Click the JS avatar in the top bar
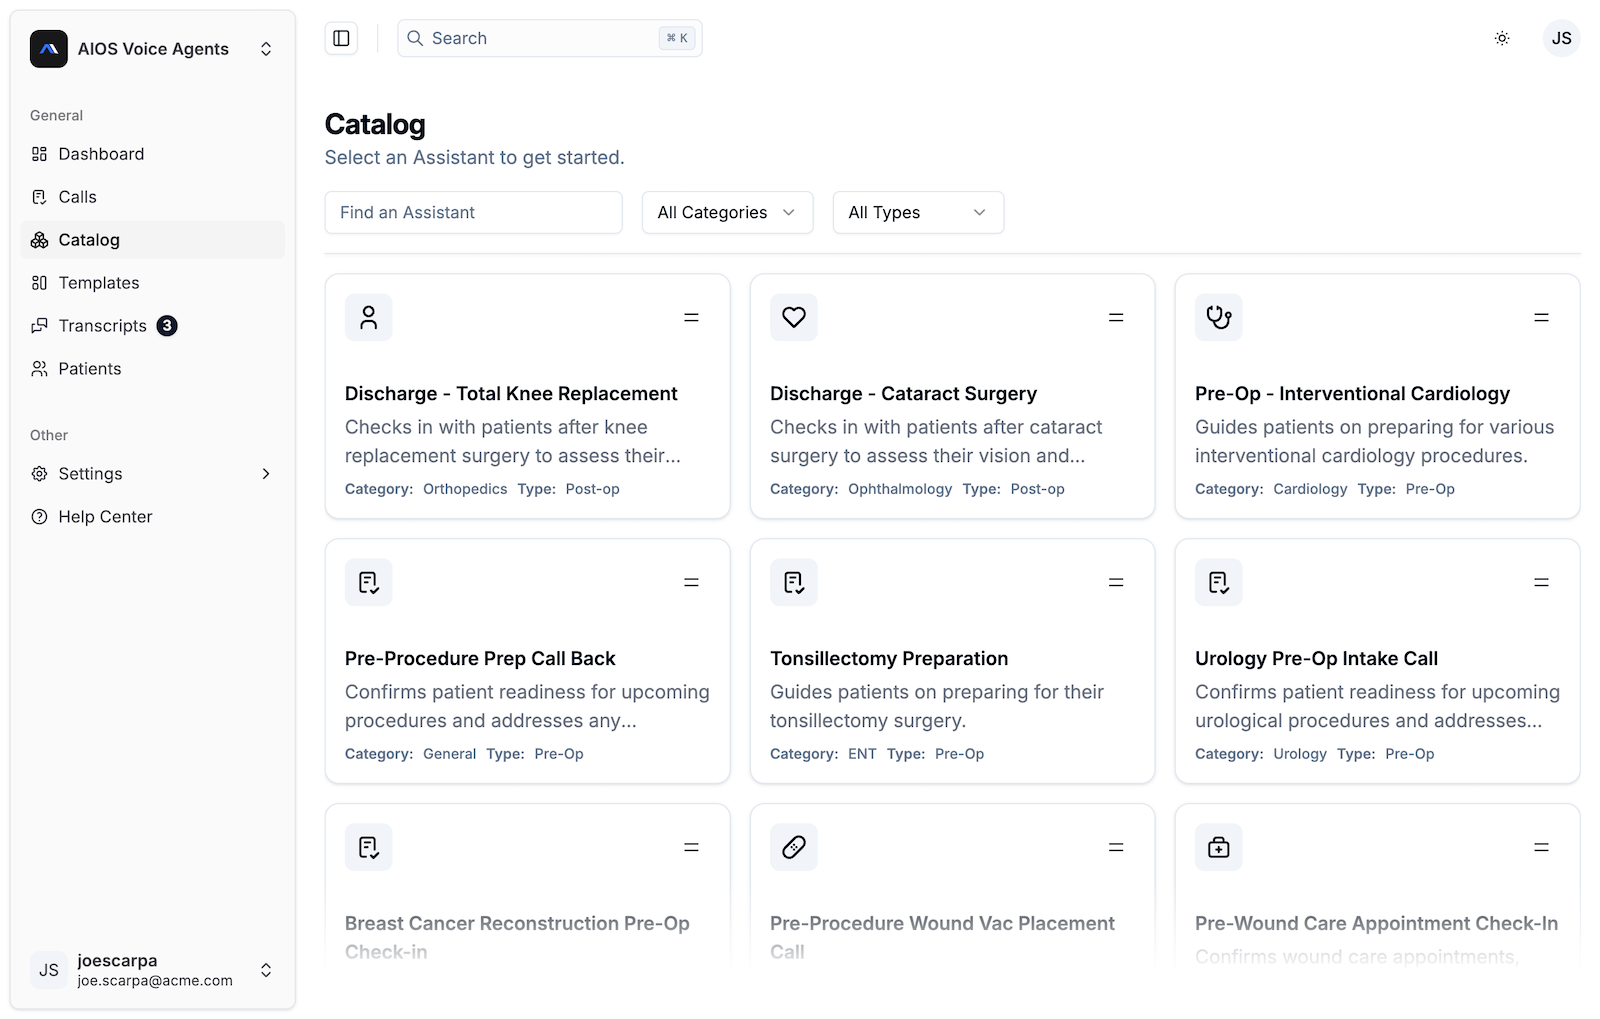1600x1019 pixels. pos(1560,38)
